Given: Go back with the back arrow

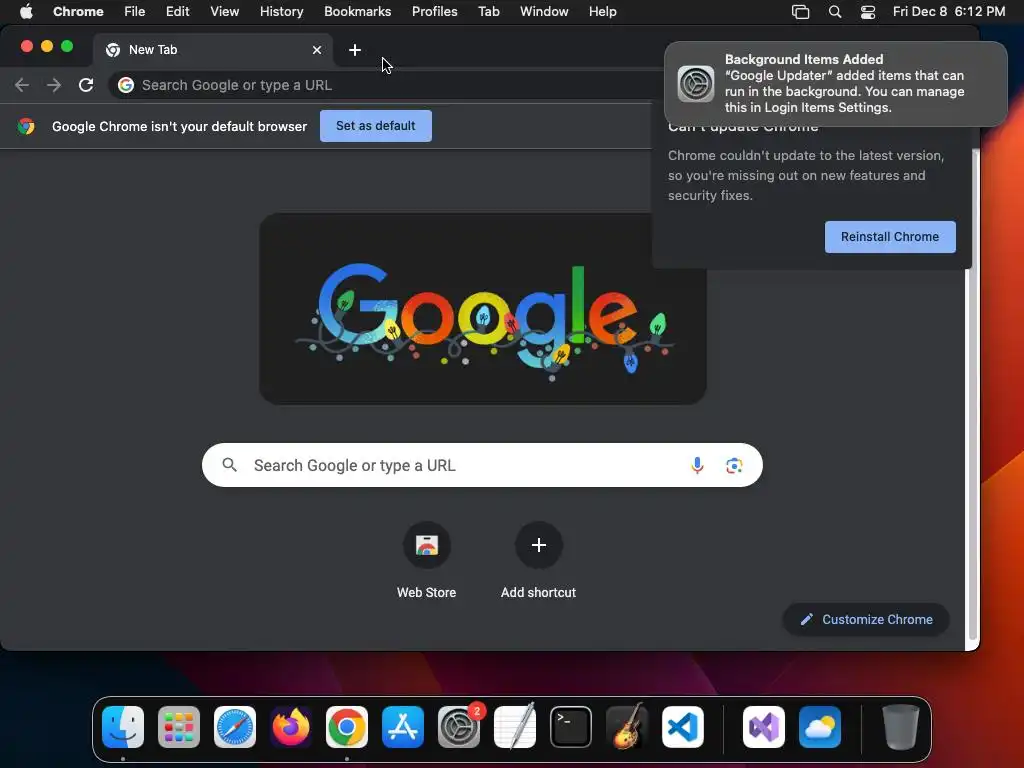Looking at the screenshot, I should click(22, 85).
